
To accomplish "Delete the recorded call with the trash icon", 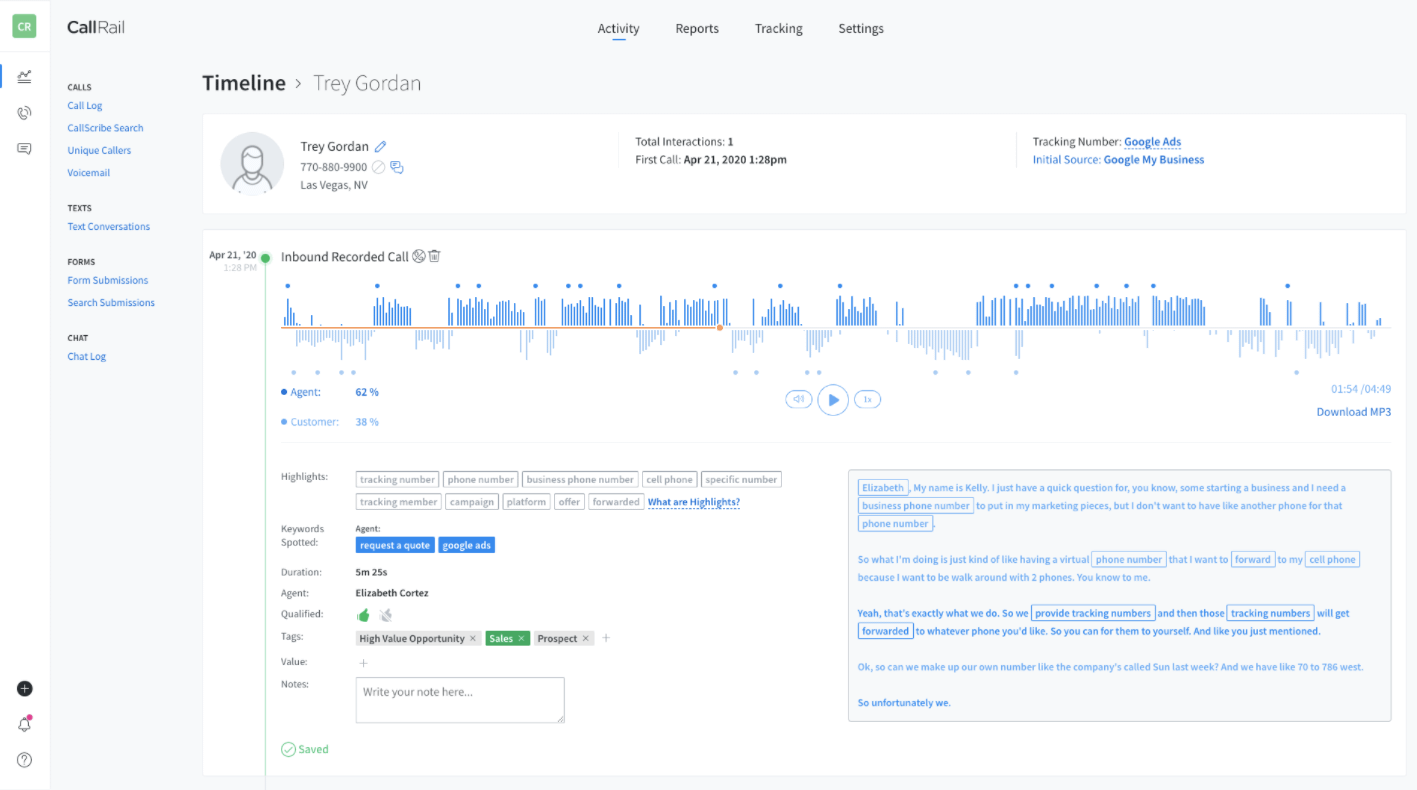I will (434, 256).
